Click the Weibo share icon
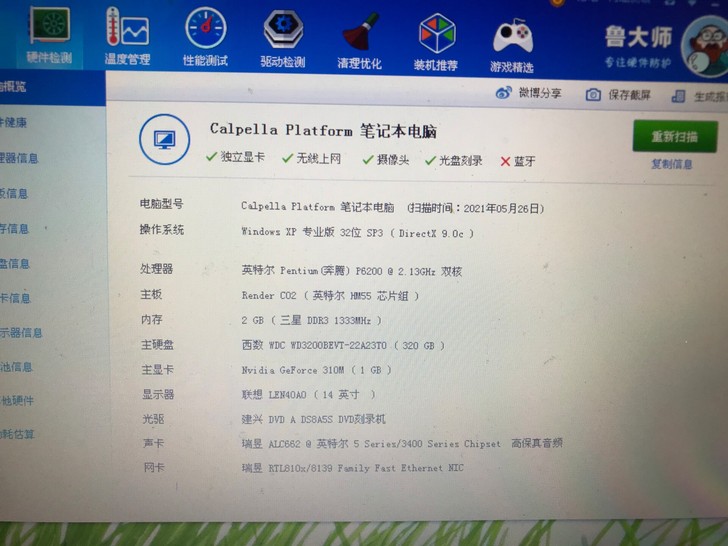 (x=504, y=93)
